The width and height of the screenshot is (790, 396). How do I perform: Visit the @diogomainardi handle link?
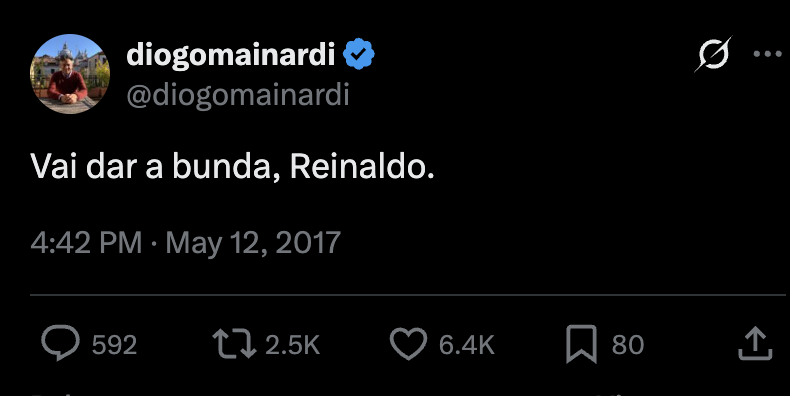[237, 95]
